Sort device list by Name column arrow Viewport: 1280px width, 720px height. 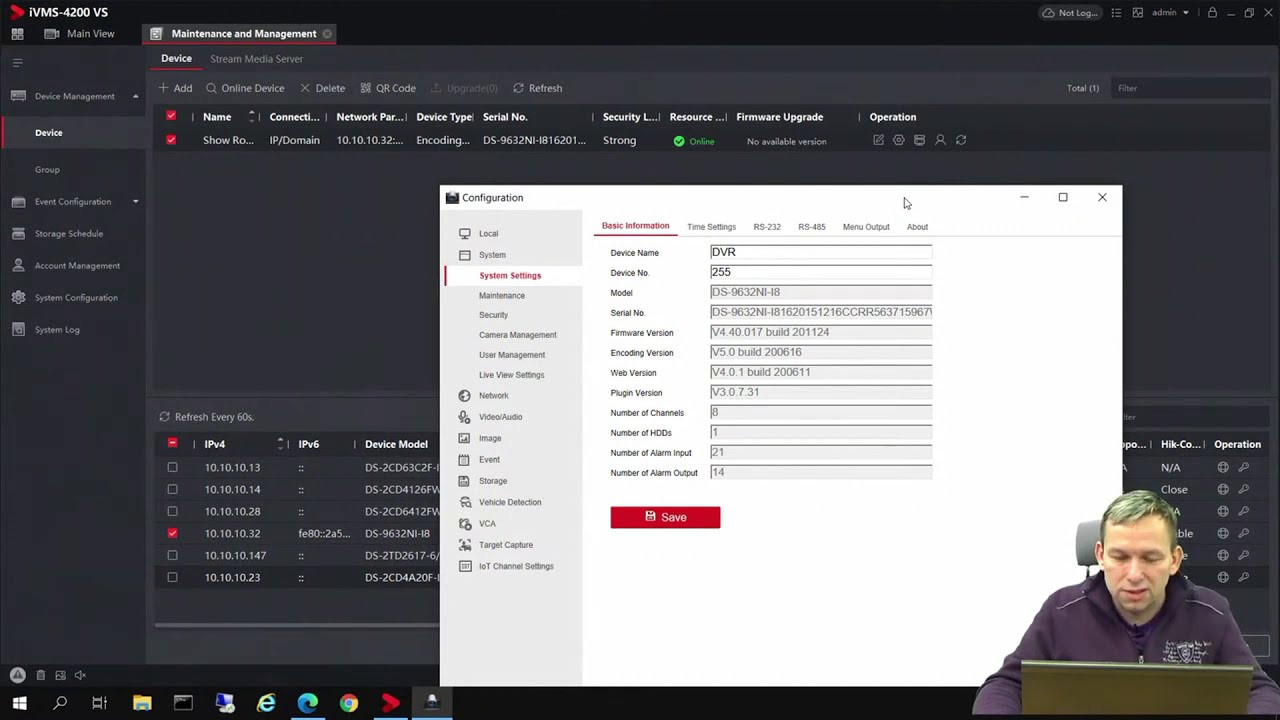pyautogui.click(x=252, y=117)
